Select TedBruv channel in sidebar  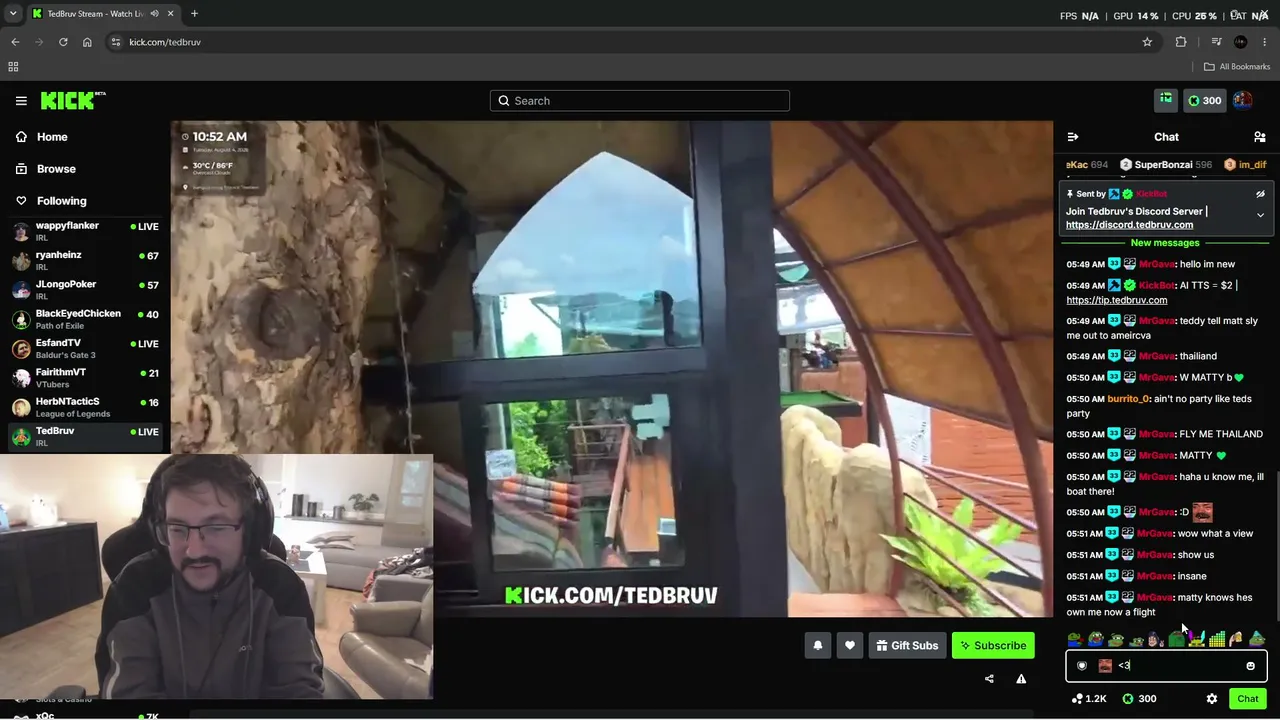pyautogui.click(x=85, y=436)
